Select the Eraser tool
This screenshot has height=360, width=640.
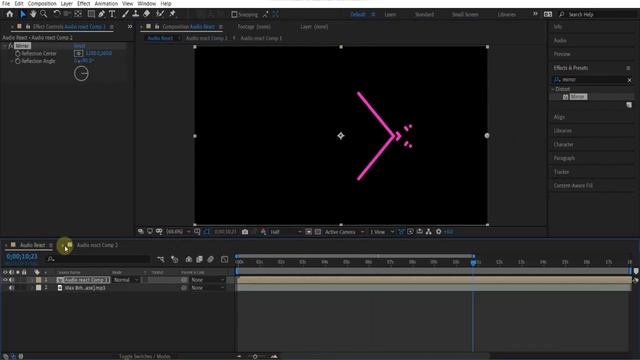[147, 14]
